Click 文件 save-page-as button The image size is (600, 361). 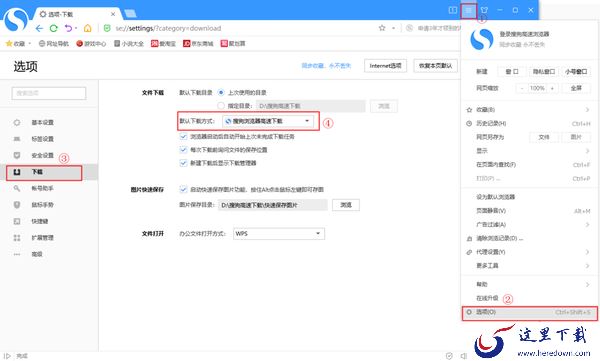[544, 137]
